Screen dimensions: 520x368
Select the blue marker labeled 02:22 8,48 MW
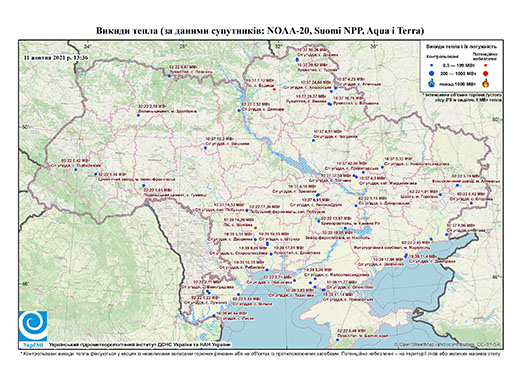[x=337, y=340]
